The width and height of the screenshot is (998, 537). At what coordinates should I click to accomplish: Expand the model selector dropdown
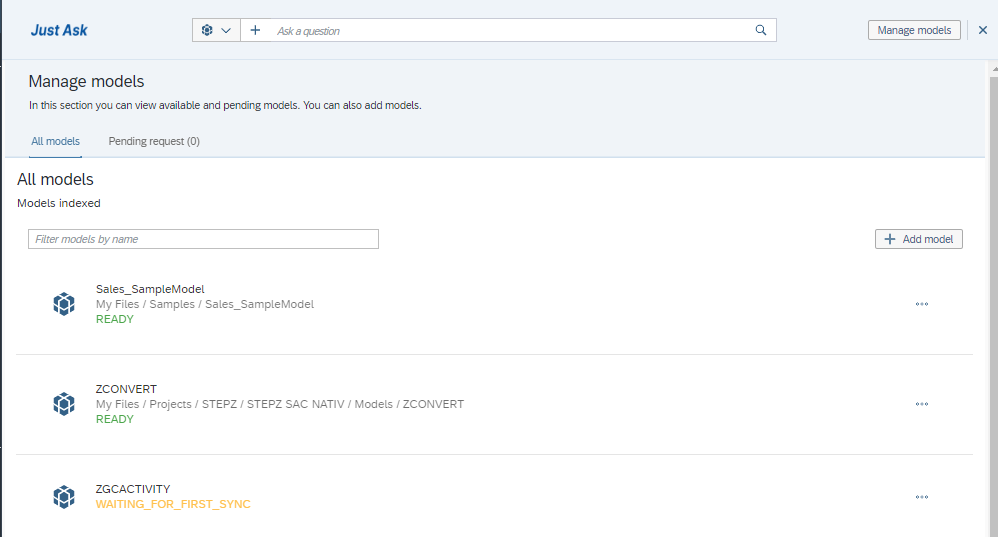[216, 31]
